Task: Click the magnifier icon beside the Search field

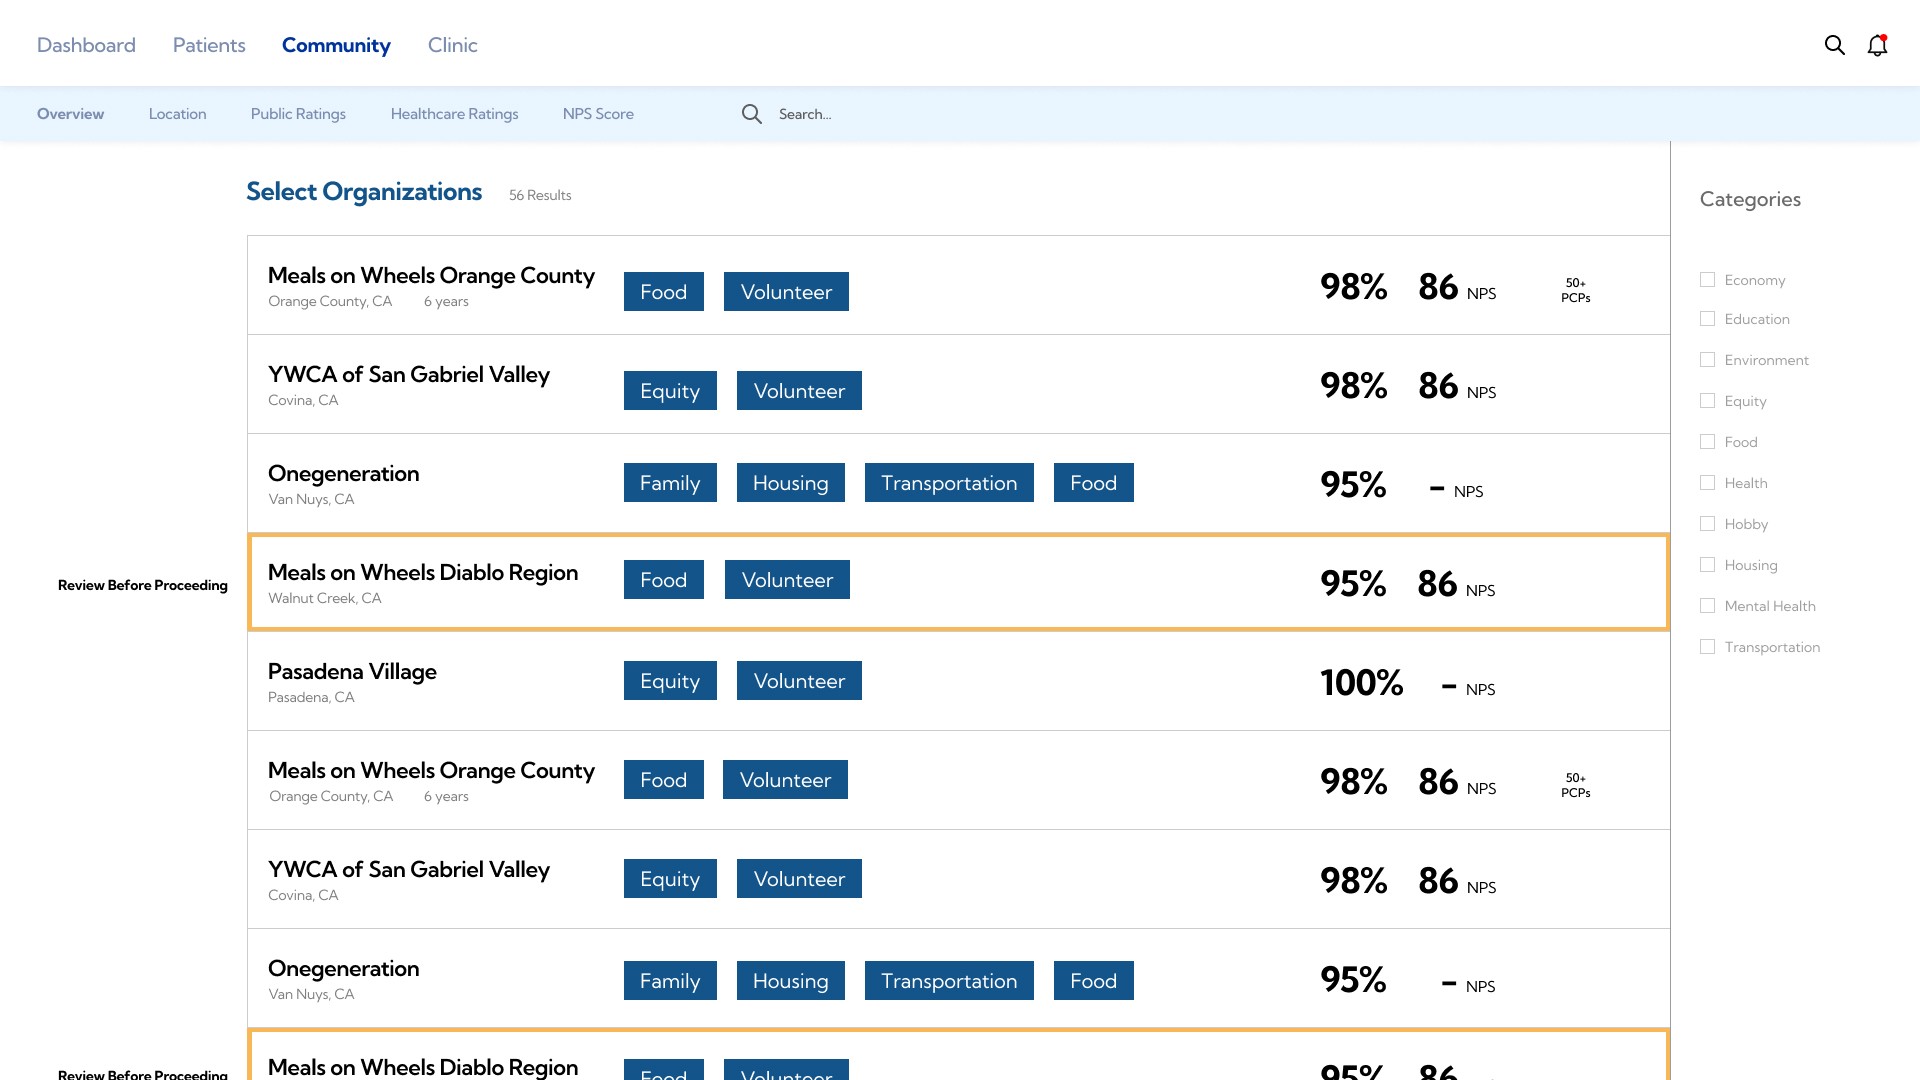Action: [751, 114]
